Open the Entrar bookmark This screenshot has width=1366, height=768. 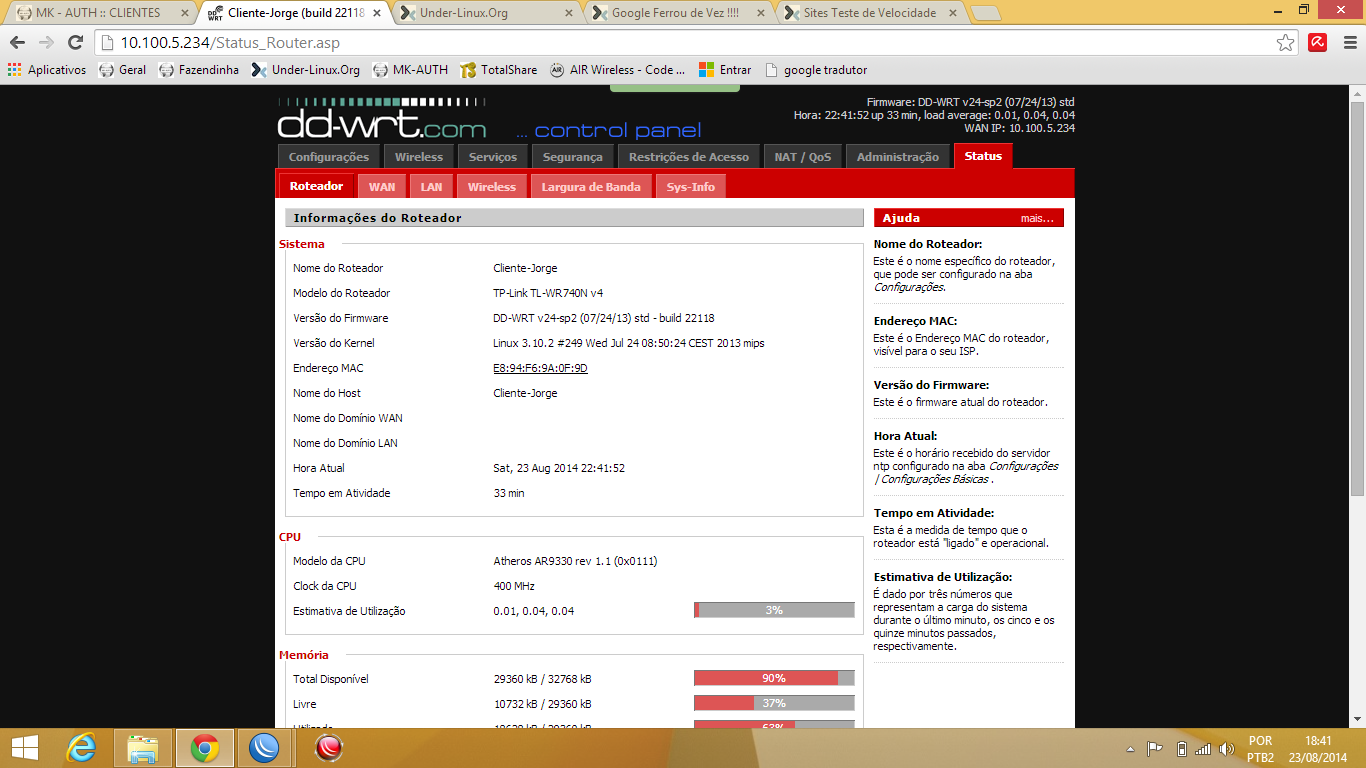click(x=725, y=70)
